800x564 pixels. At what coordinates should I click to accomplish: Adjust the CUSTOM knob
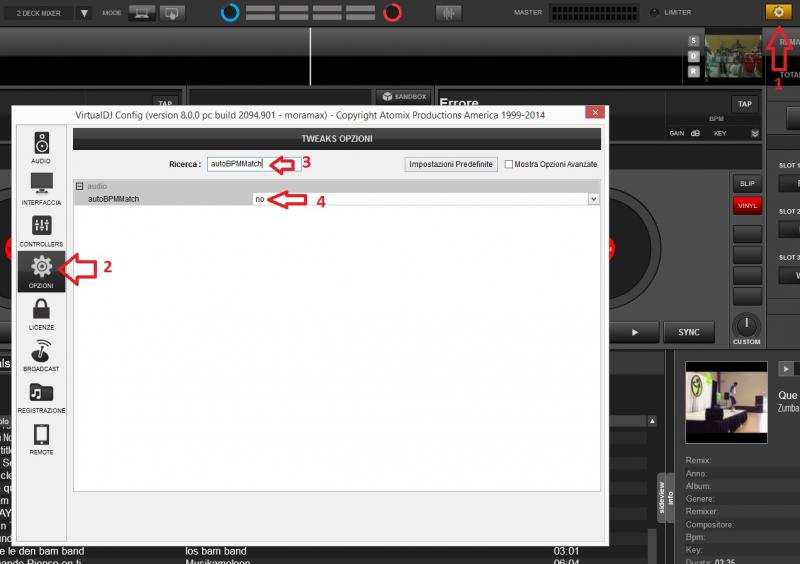pos(746,325)
